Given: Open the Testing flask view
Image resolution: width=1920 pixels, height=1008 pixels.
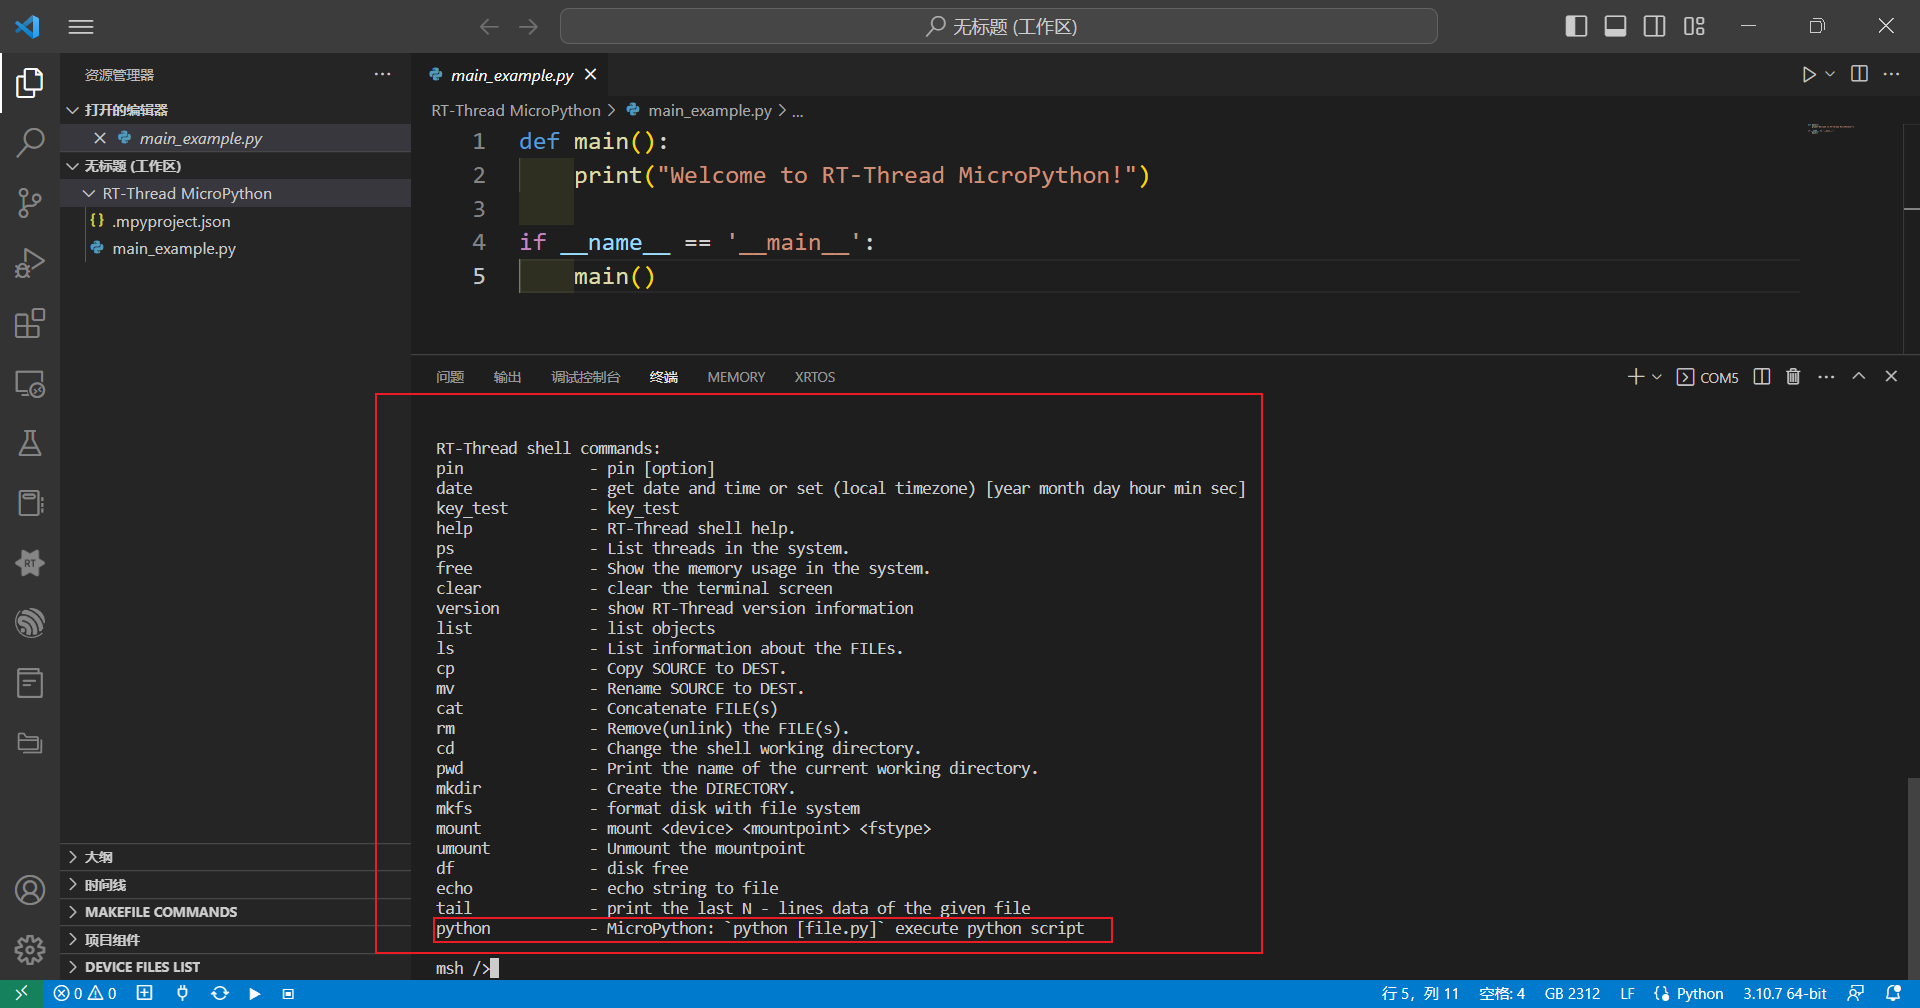Looking at the screenshot, I should click(x=30, y=443).
